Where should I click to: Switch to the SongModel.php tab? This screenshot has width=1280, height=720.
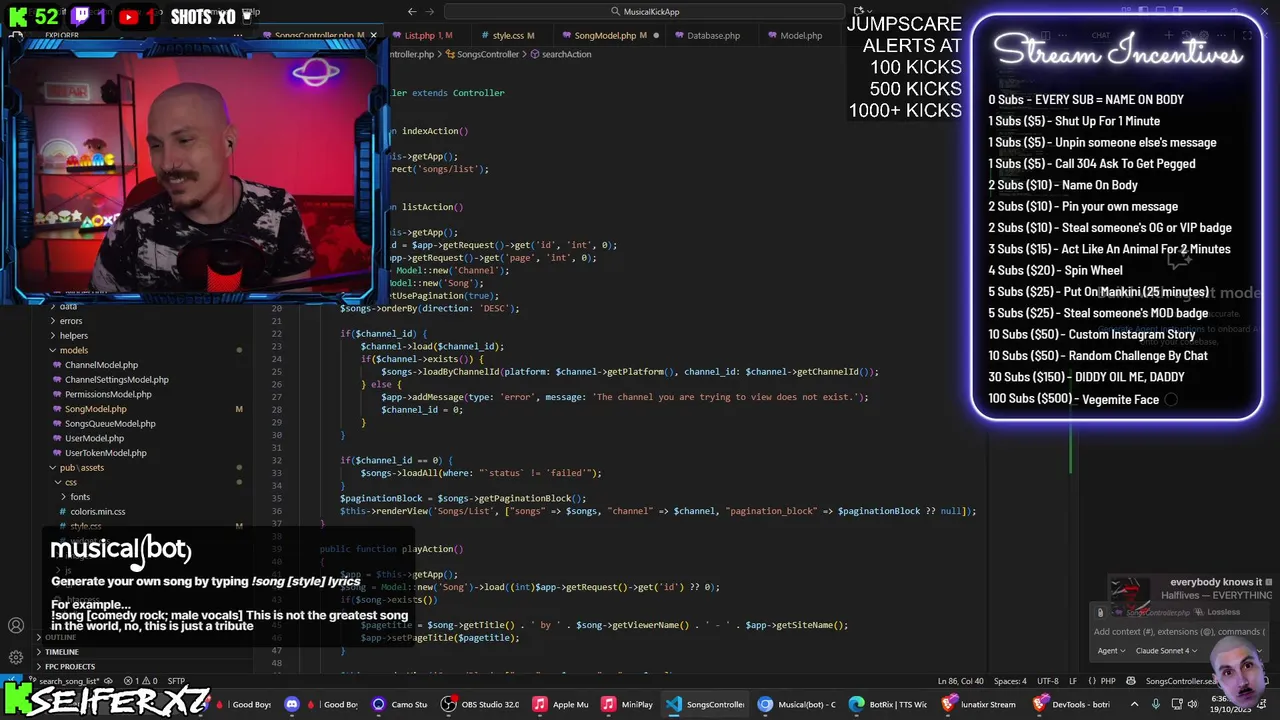pos(609,35)
